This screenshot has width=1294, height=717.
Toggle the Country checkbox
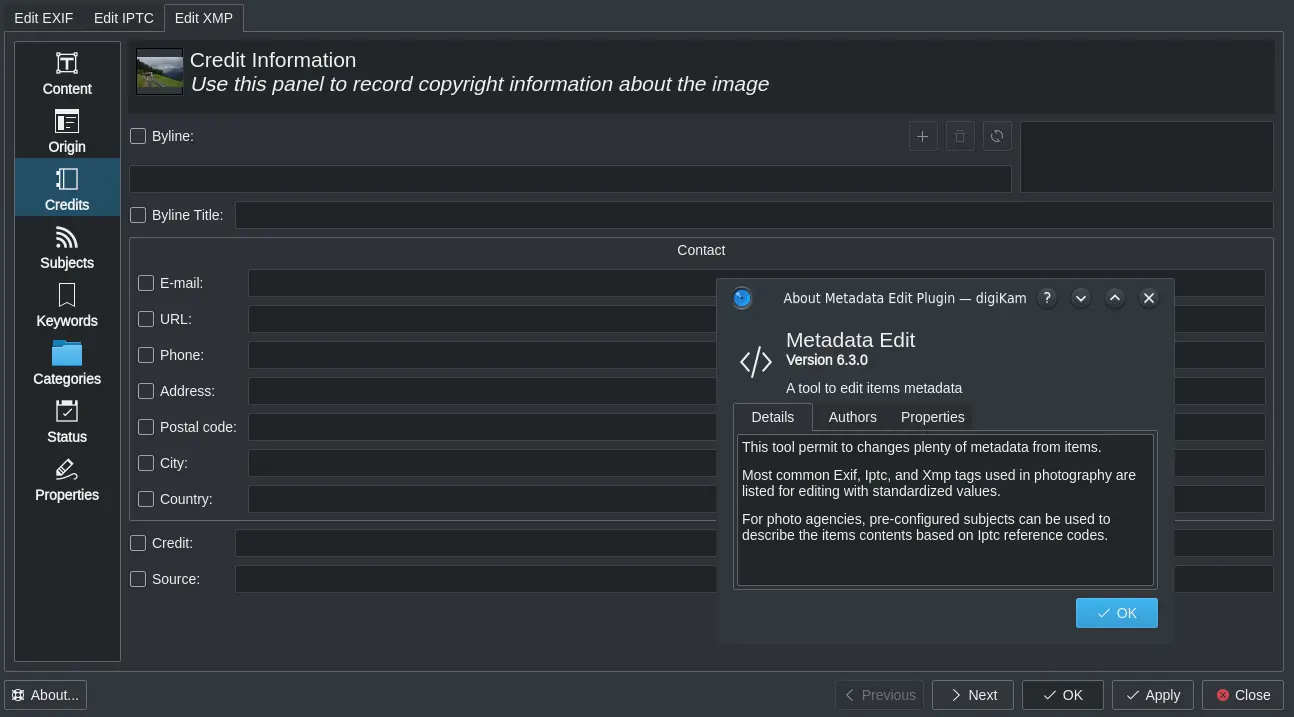click(x=145, y=499)
